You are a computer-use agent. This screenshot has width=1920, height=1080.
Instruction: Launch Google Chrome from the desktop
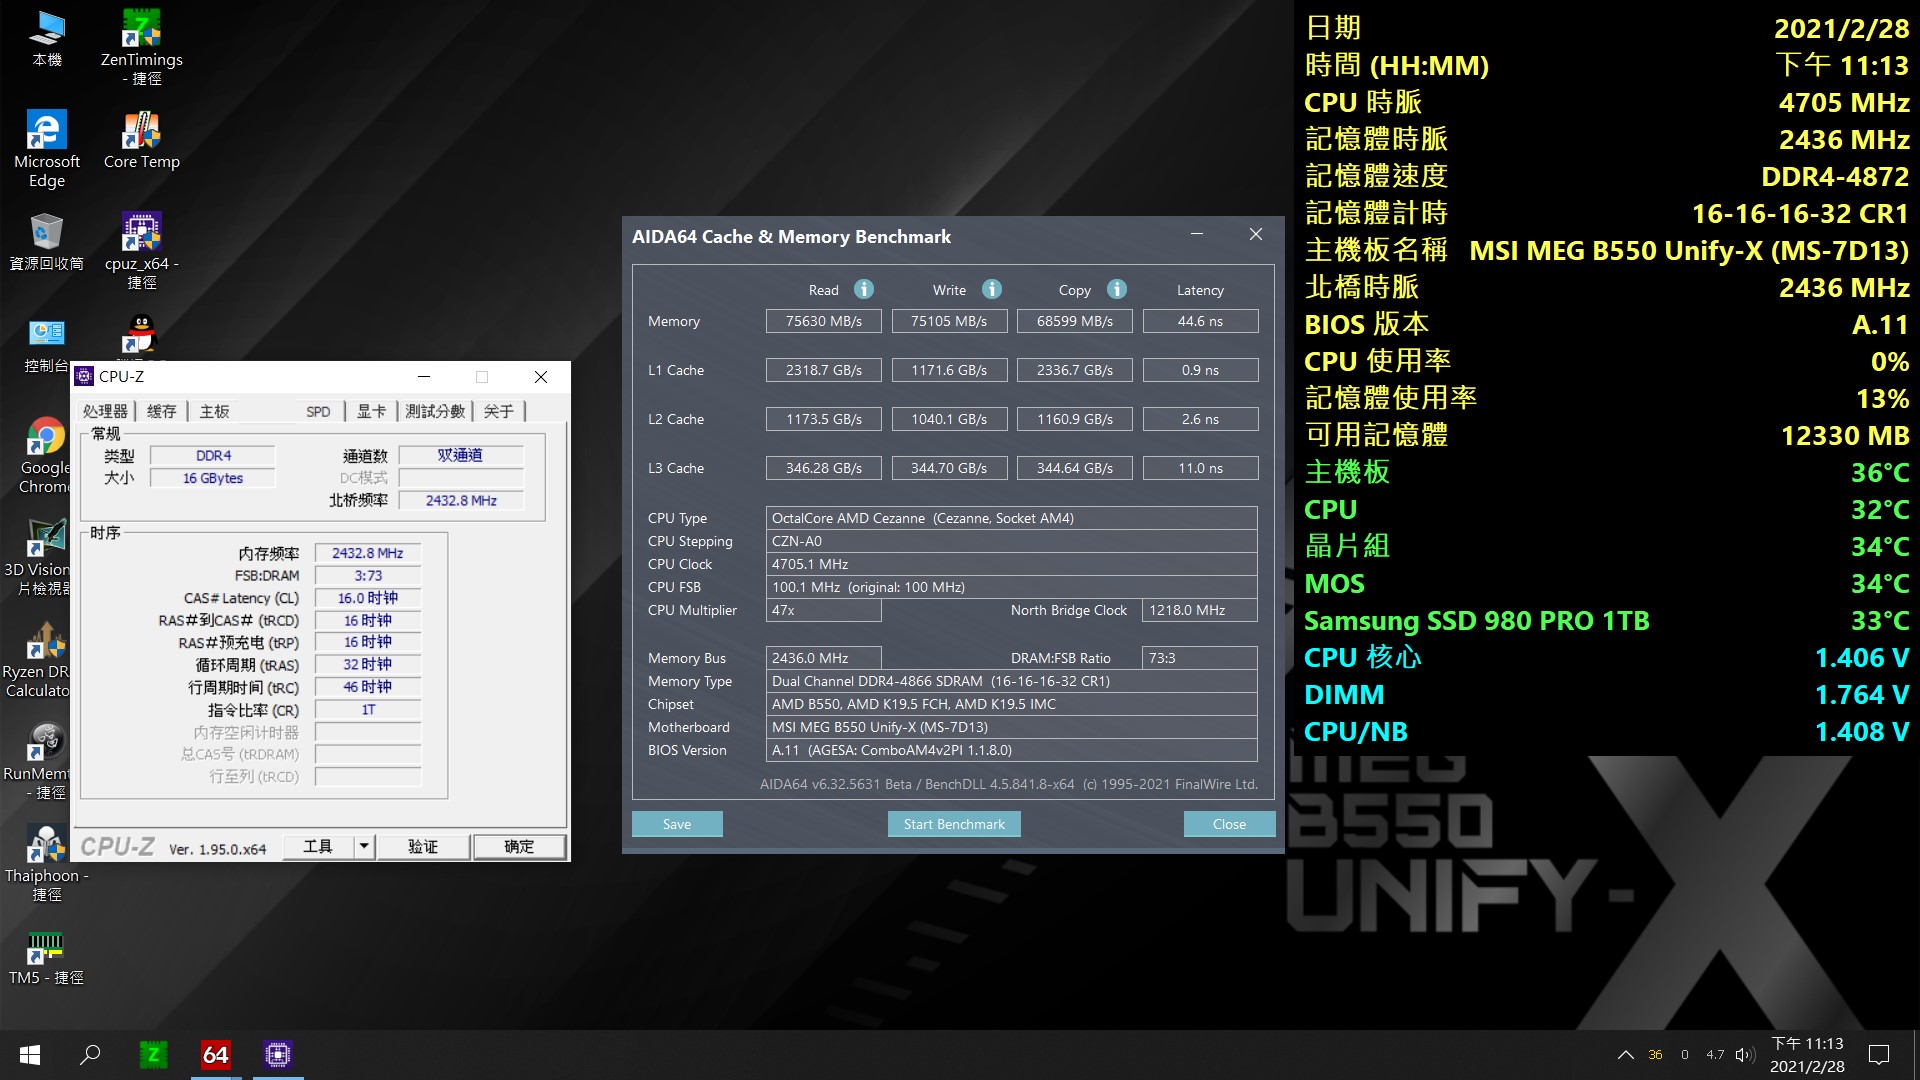point(45,455)
